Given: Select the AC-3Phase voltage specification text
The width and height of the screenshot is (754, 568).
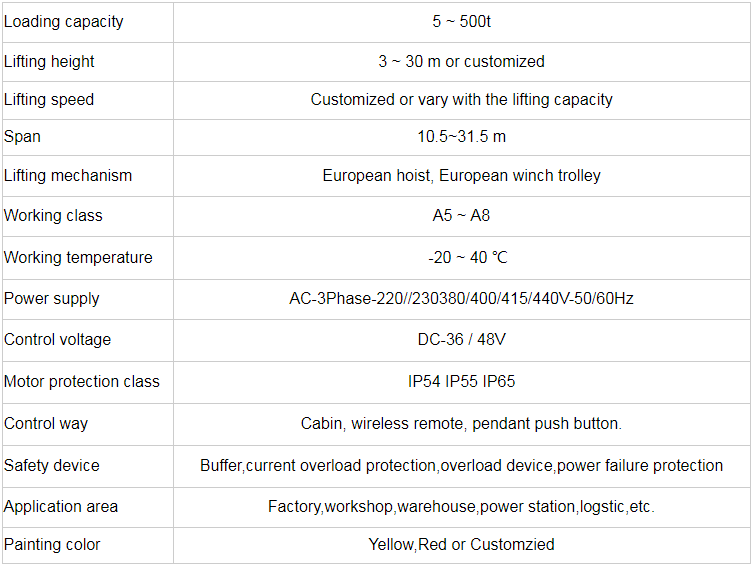Looking at the screenshot, I should pos(461,299).
